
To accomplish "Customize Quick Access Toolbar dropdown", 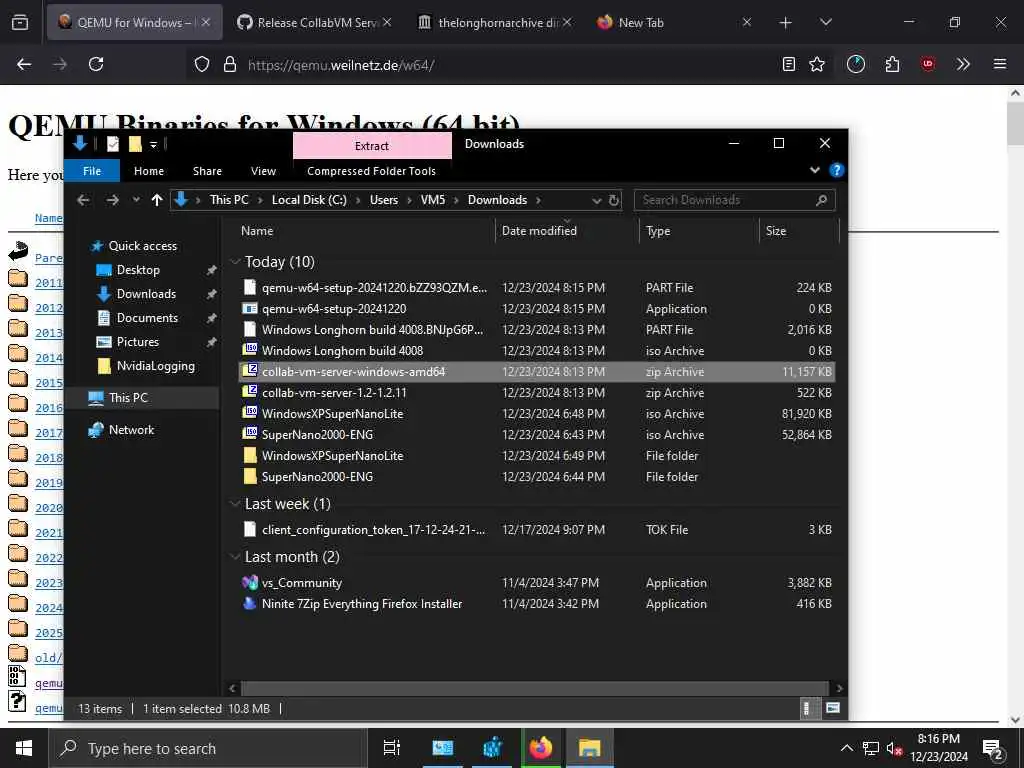I will (x=153, y=144).
